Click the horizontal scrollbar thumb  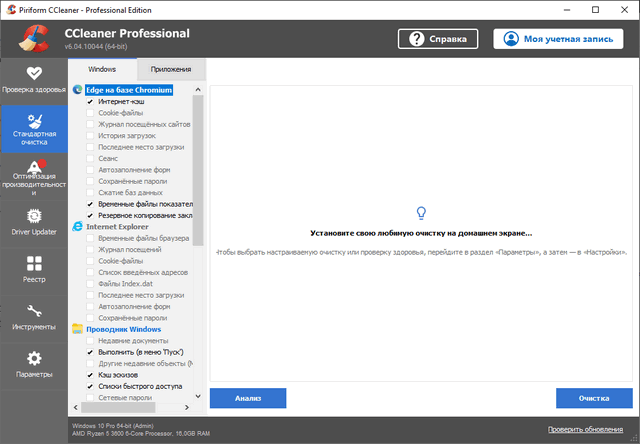tap(118, 407)
